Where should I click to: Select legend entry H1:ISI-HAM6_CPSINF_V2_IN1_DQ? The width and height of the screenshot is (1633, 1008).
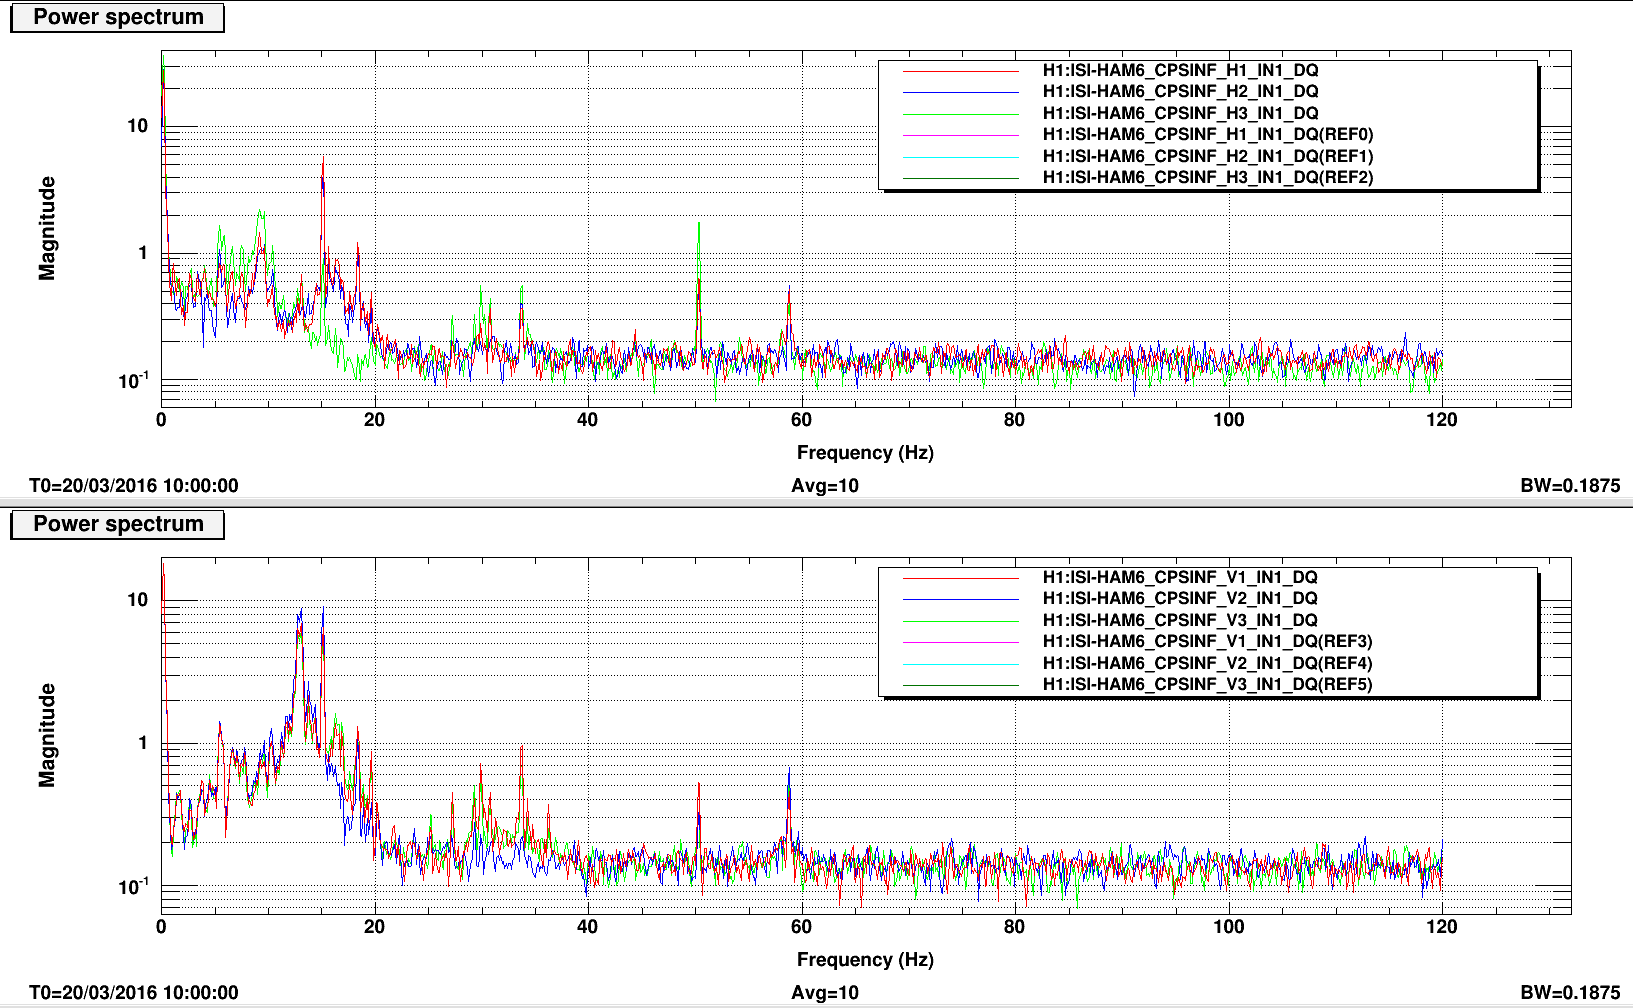(x=1180, y=598)
